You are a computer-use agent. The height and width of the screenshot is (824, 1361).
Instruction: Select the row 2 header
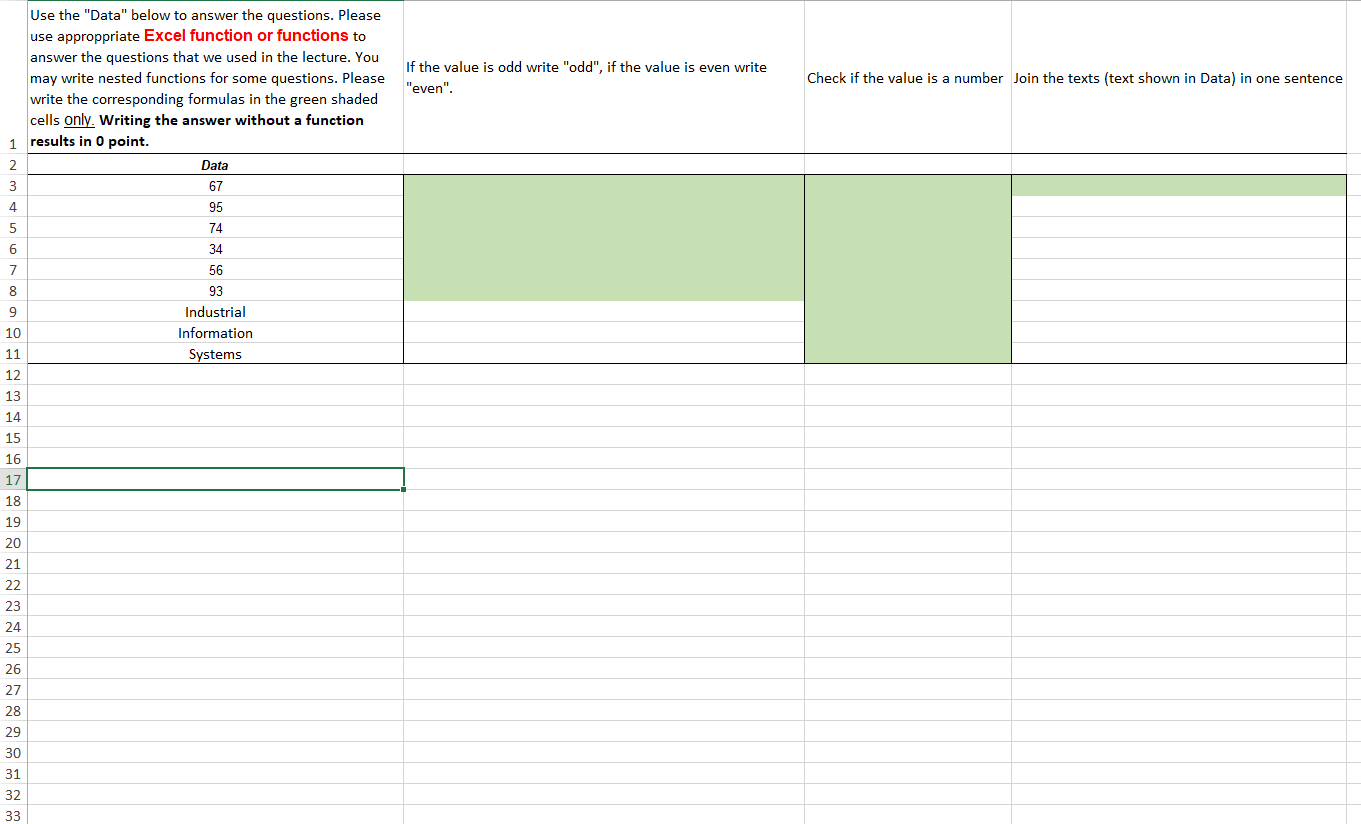[13, 165]
